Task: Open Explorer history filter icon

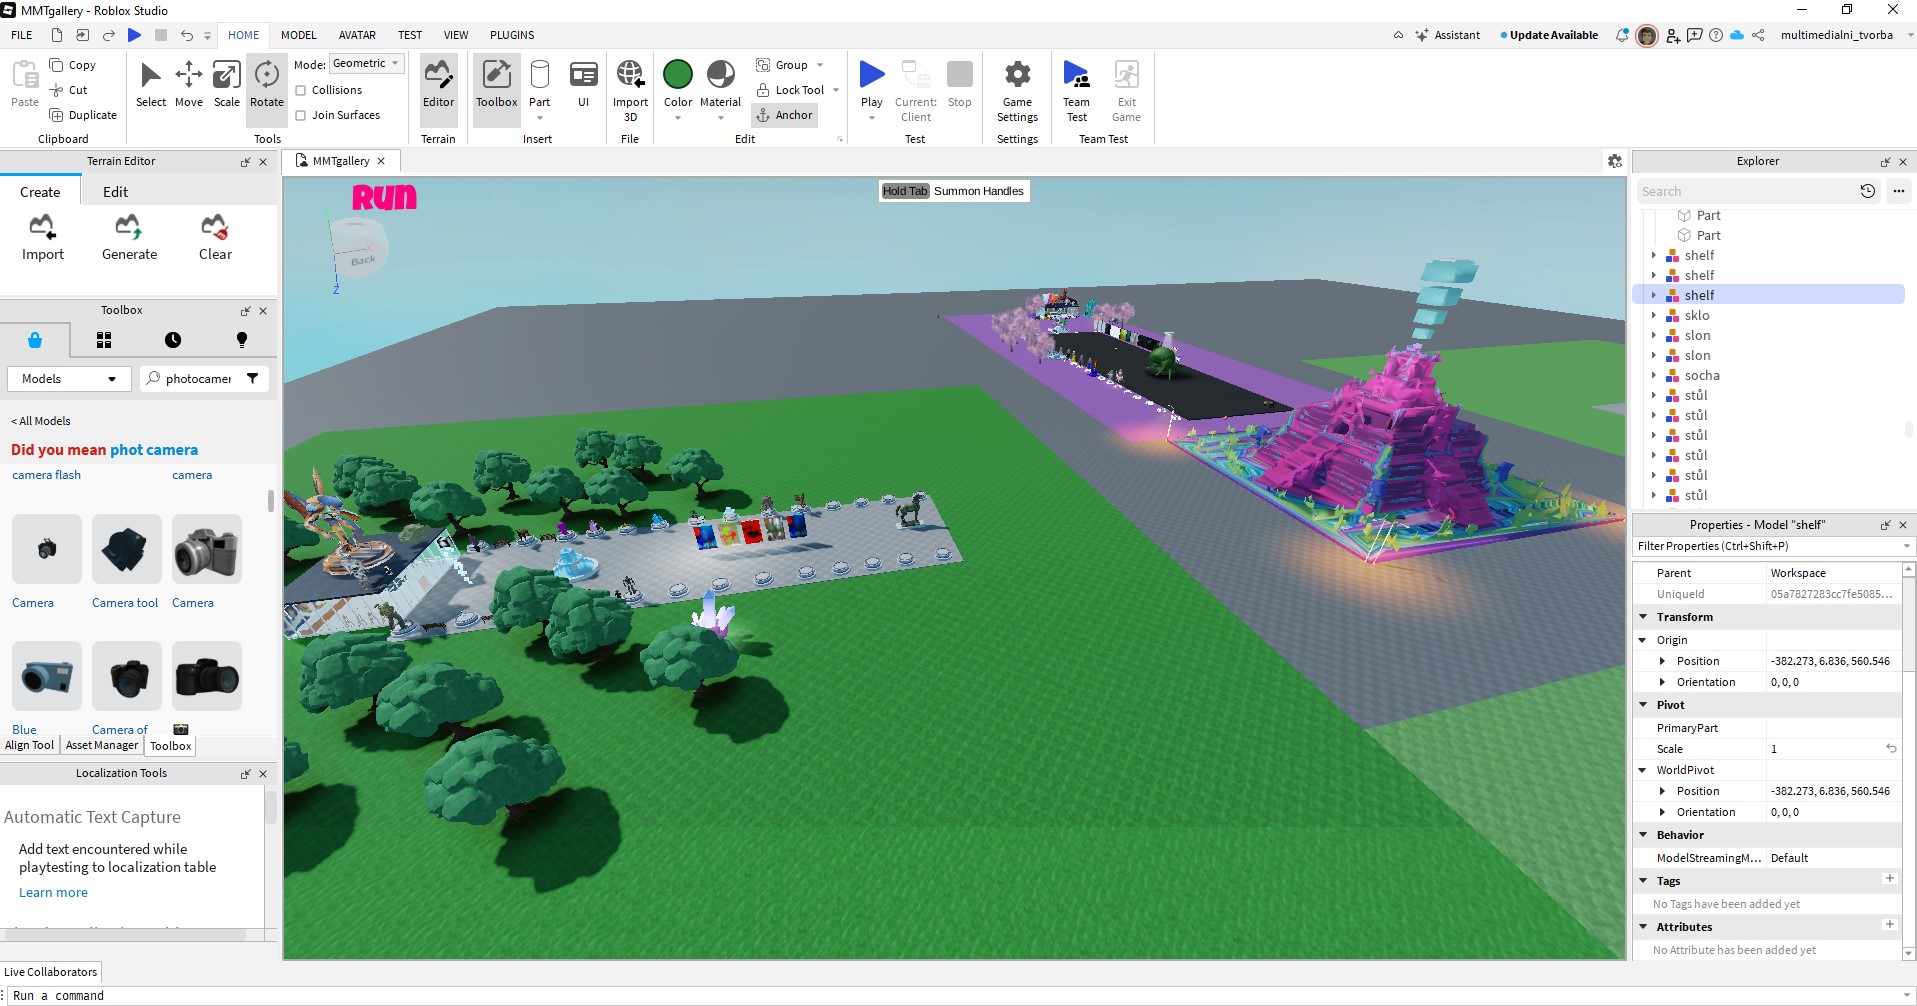Action: pos(1867,191)
